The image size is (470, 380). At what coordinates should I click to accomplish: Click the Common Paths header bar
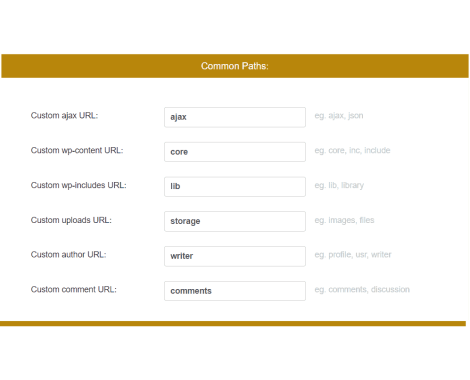[235, 66]
